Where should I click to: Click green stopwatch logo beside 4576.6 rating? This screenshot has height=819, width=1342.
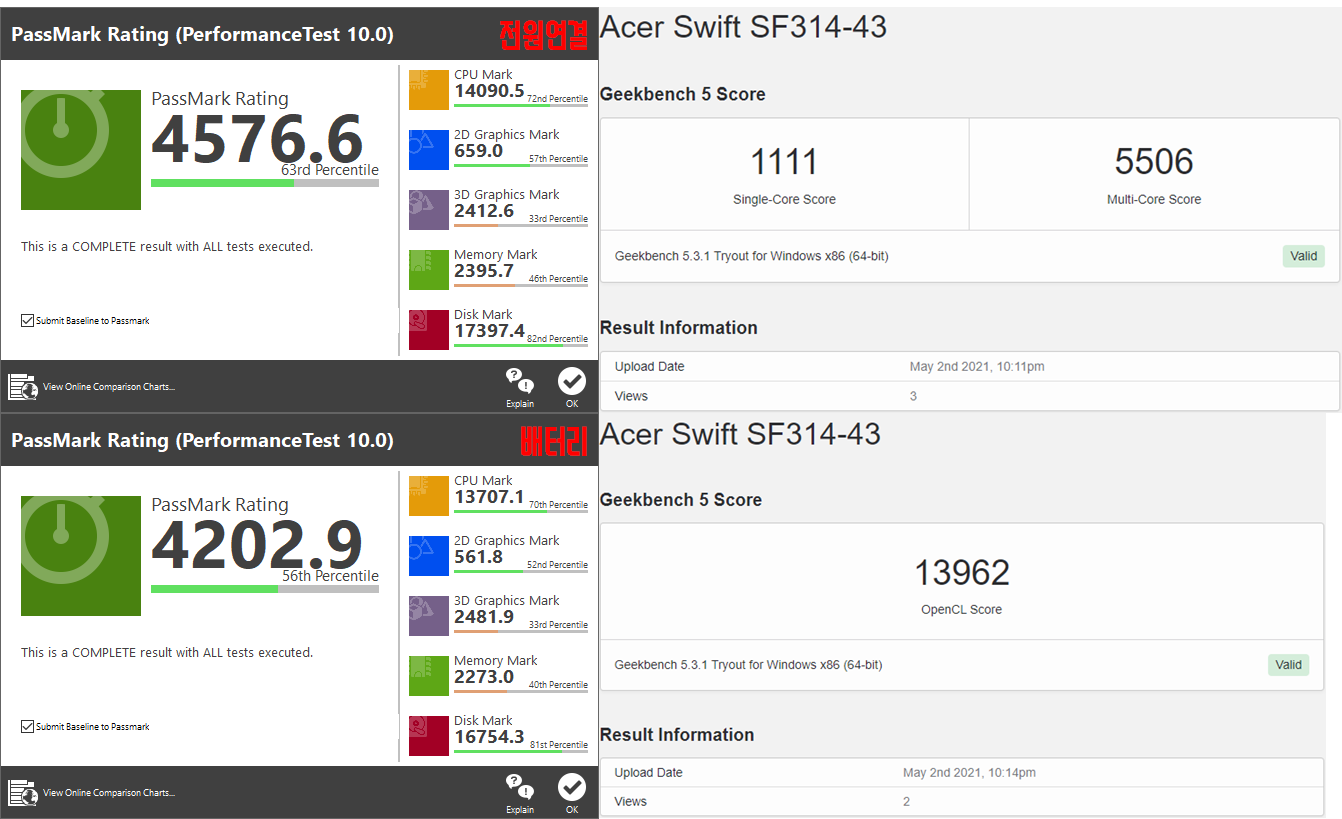tap(81, 150)
